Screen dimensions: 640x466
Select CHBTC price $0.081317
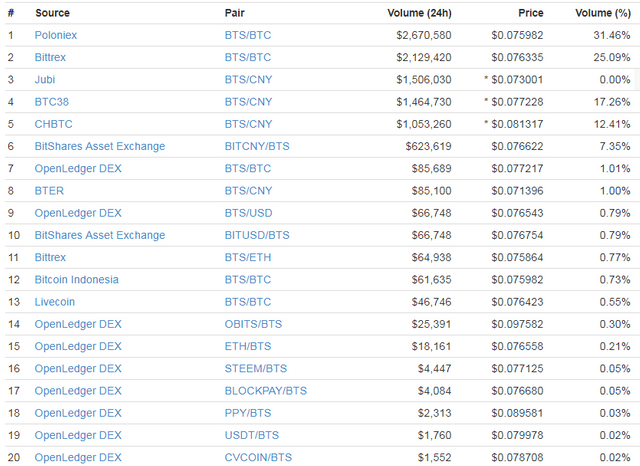point(517,124)
